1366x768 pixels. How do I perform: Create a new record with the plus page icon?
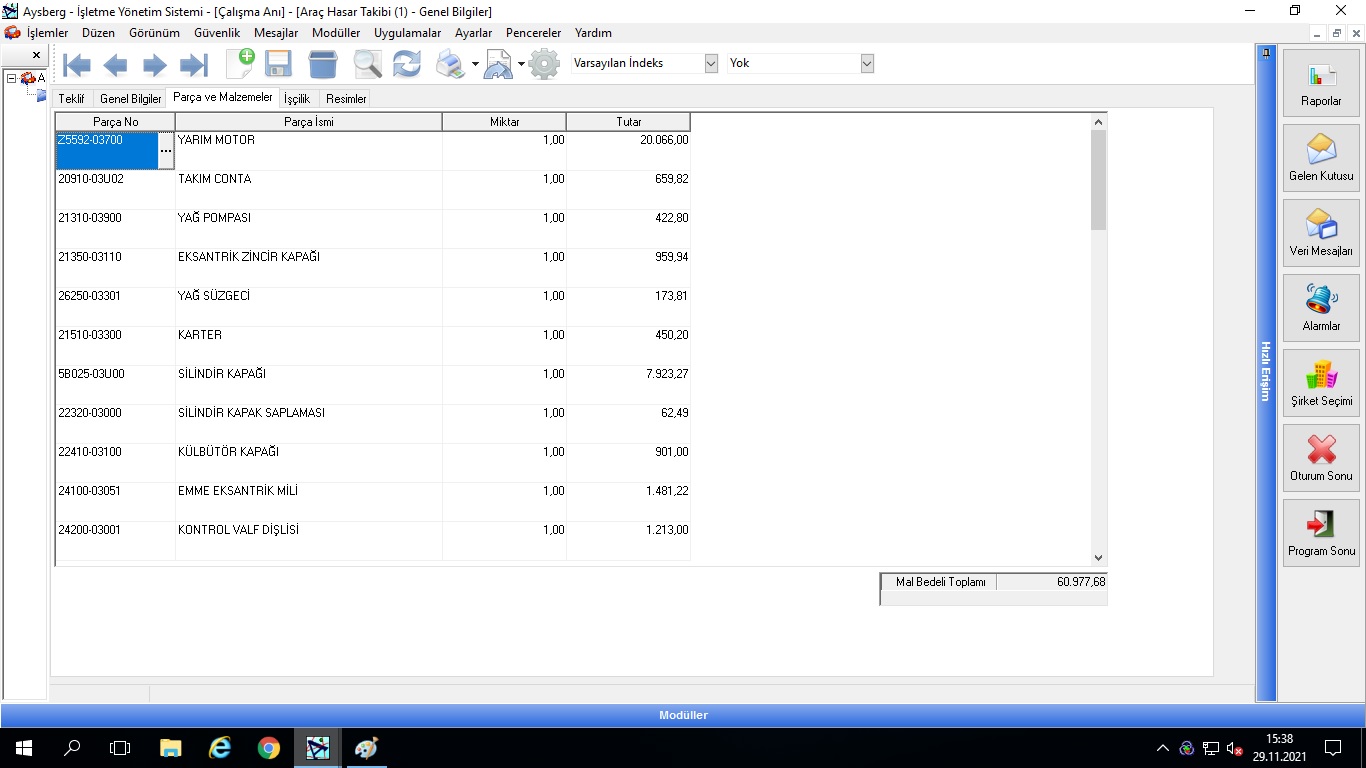click(x=240, y=64)
